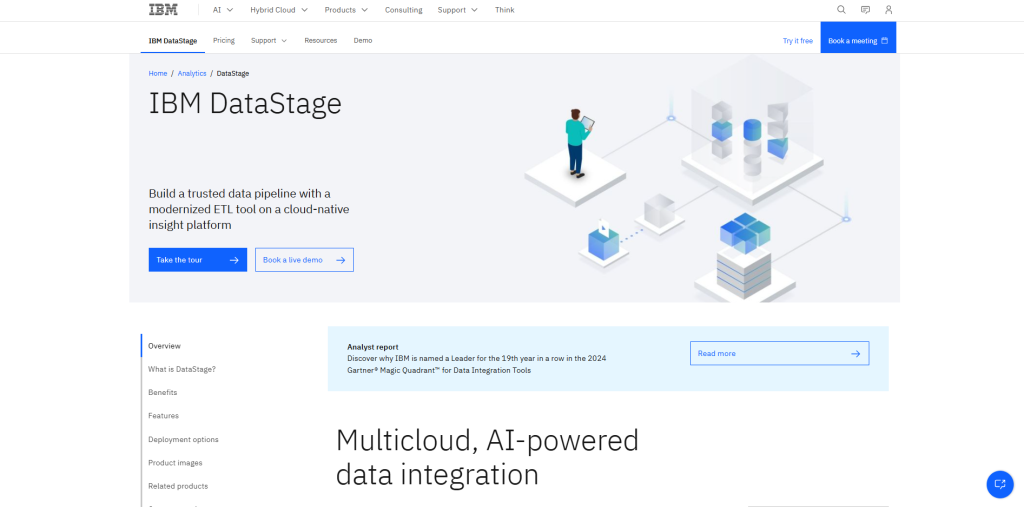Jump to What is DataStage? section

(182, 369)
